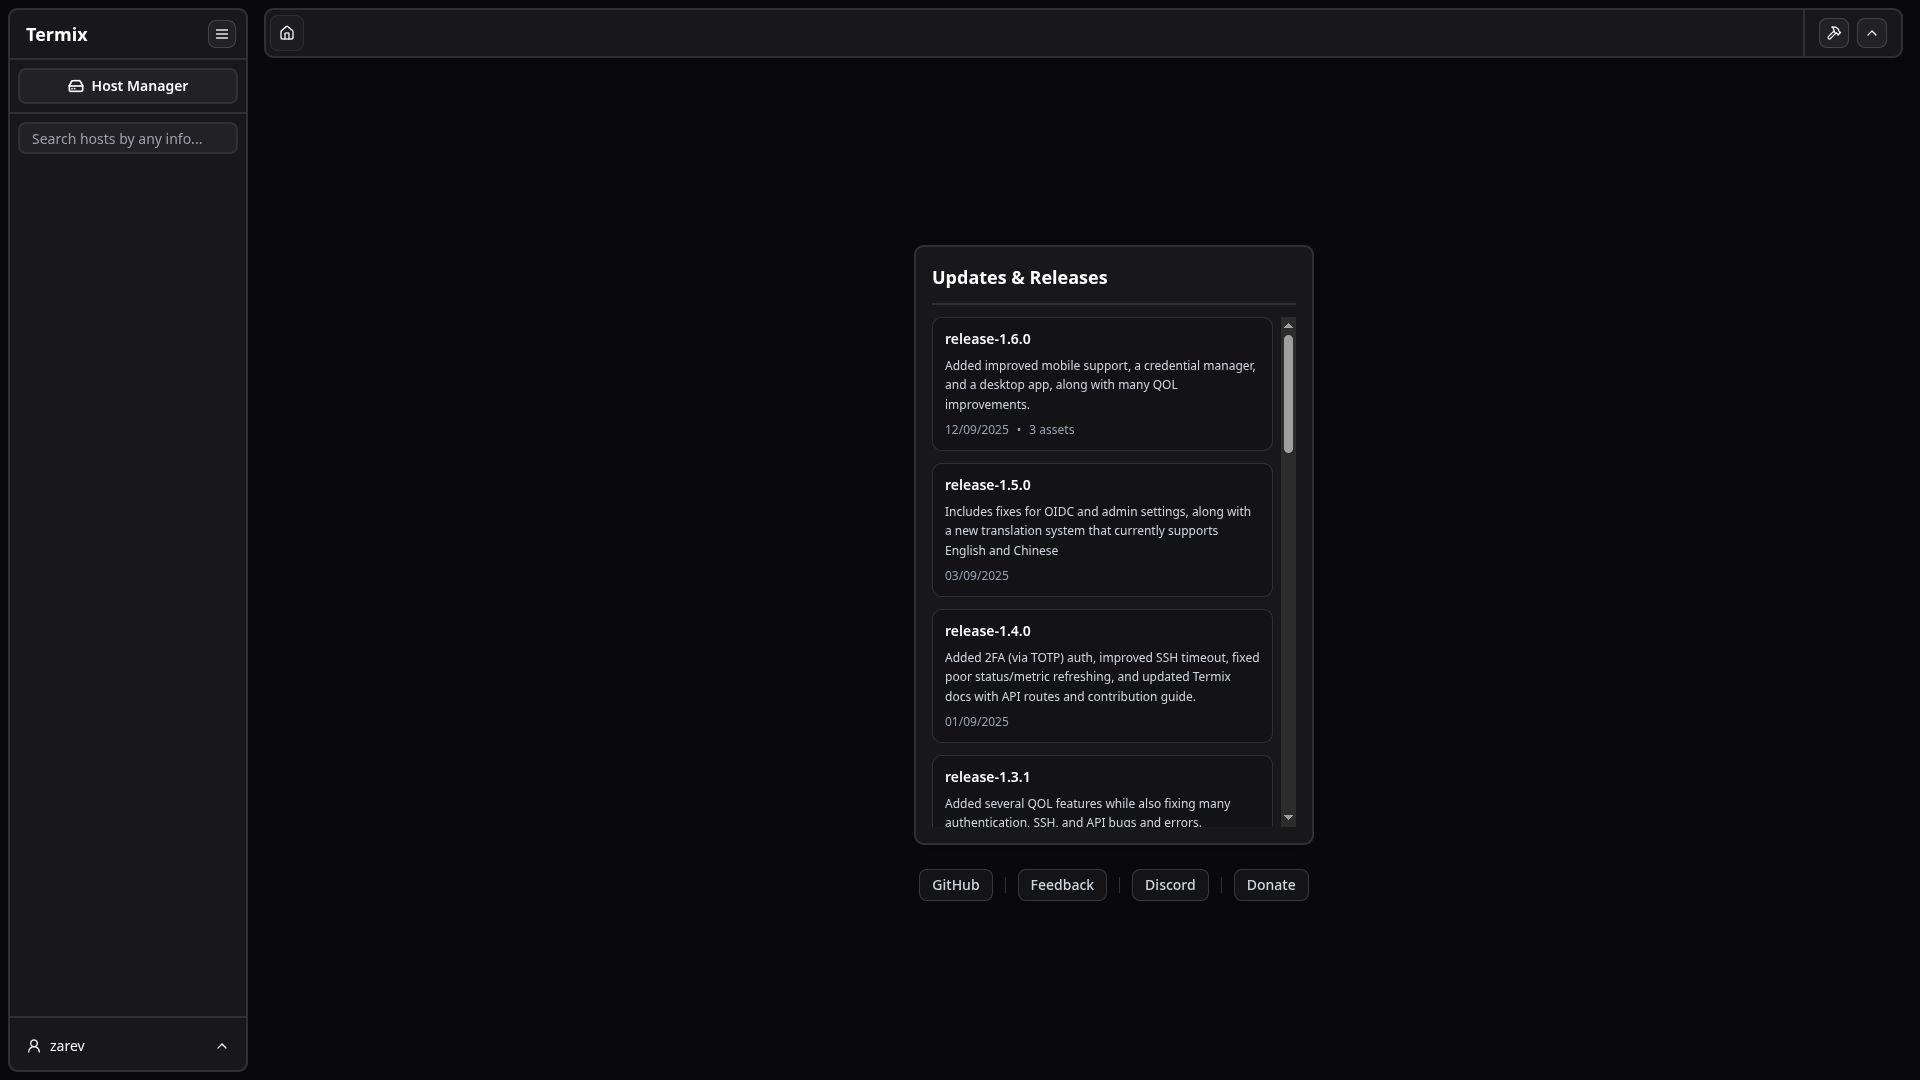Click the Donate button
Viewport: 1920px width, 1080px height.
coord(1271,885)
